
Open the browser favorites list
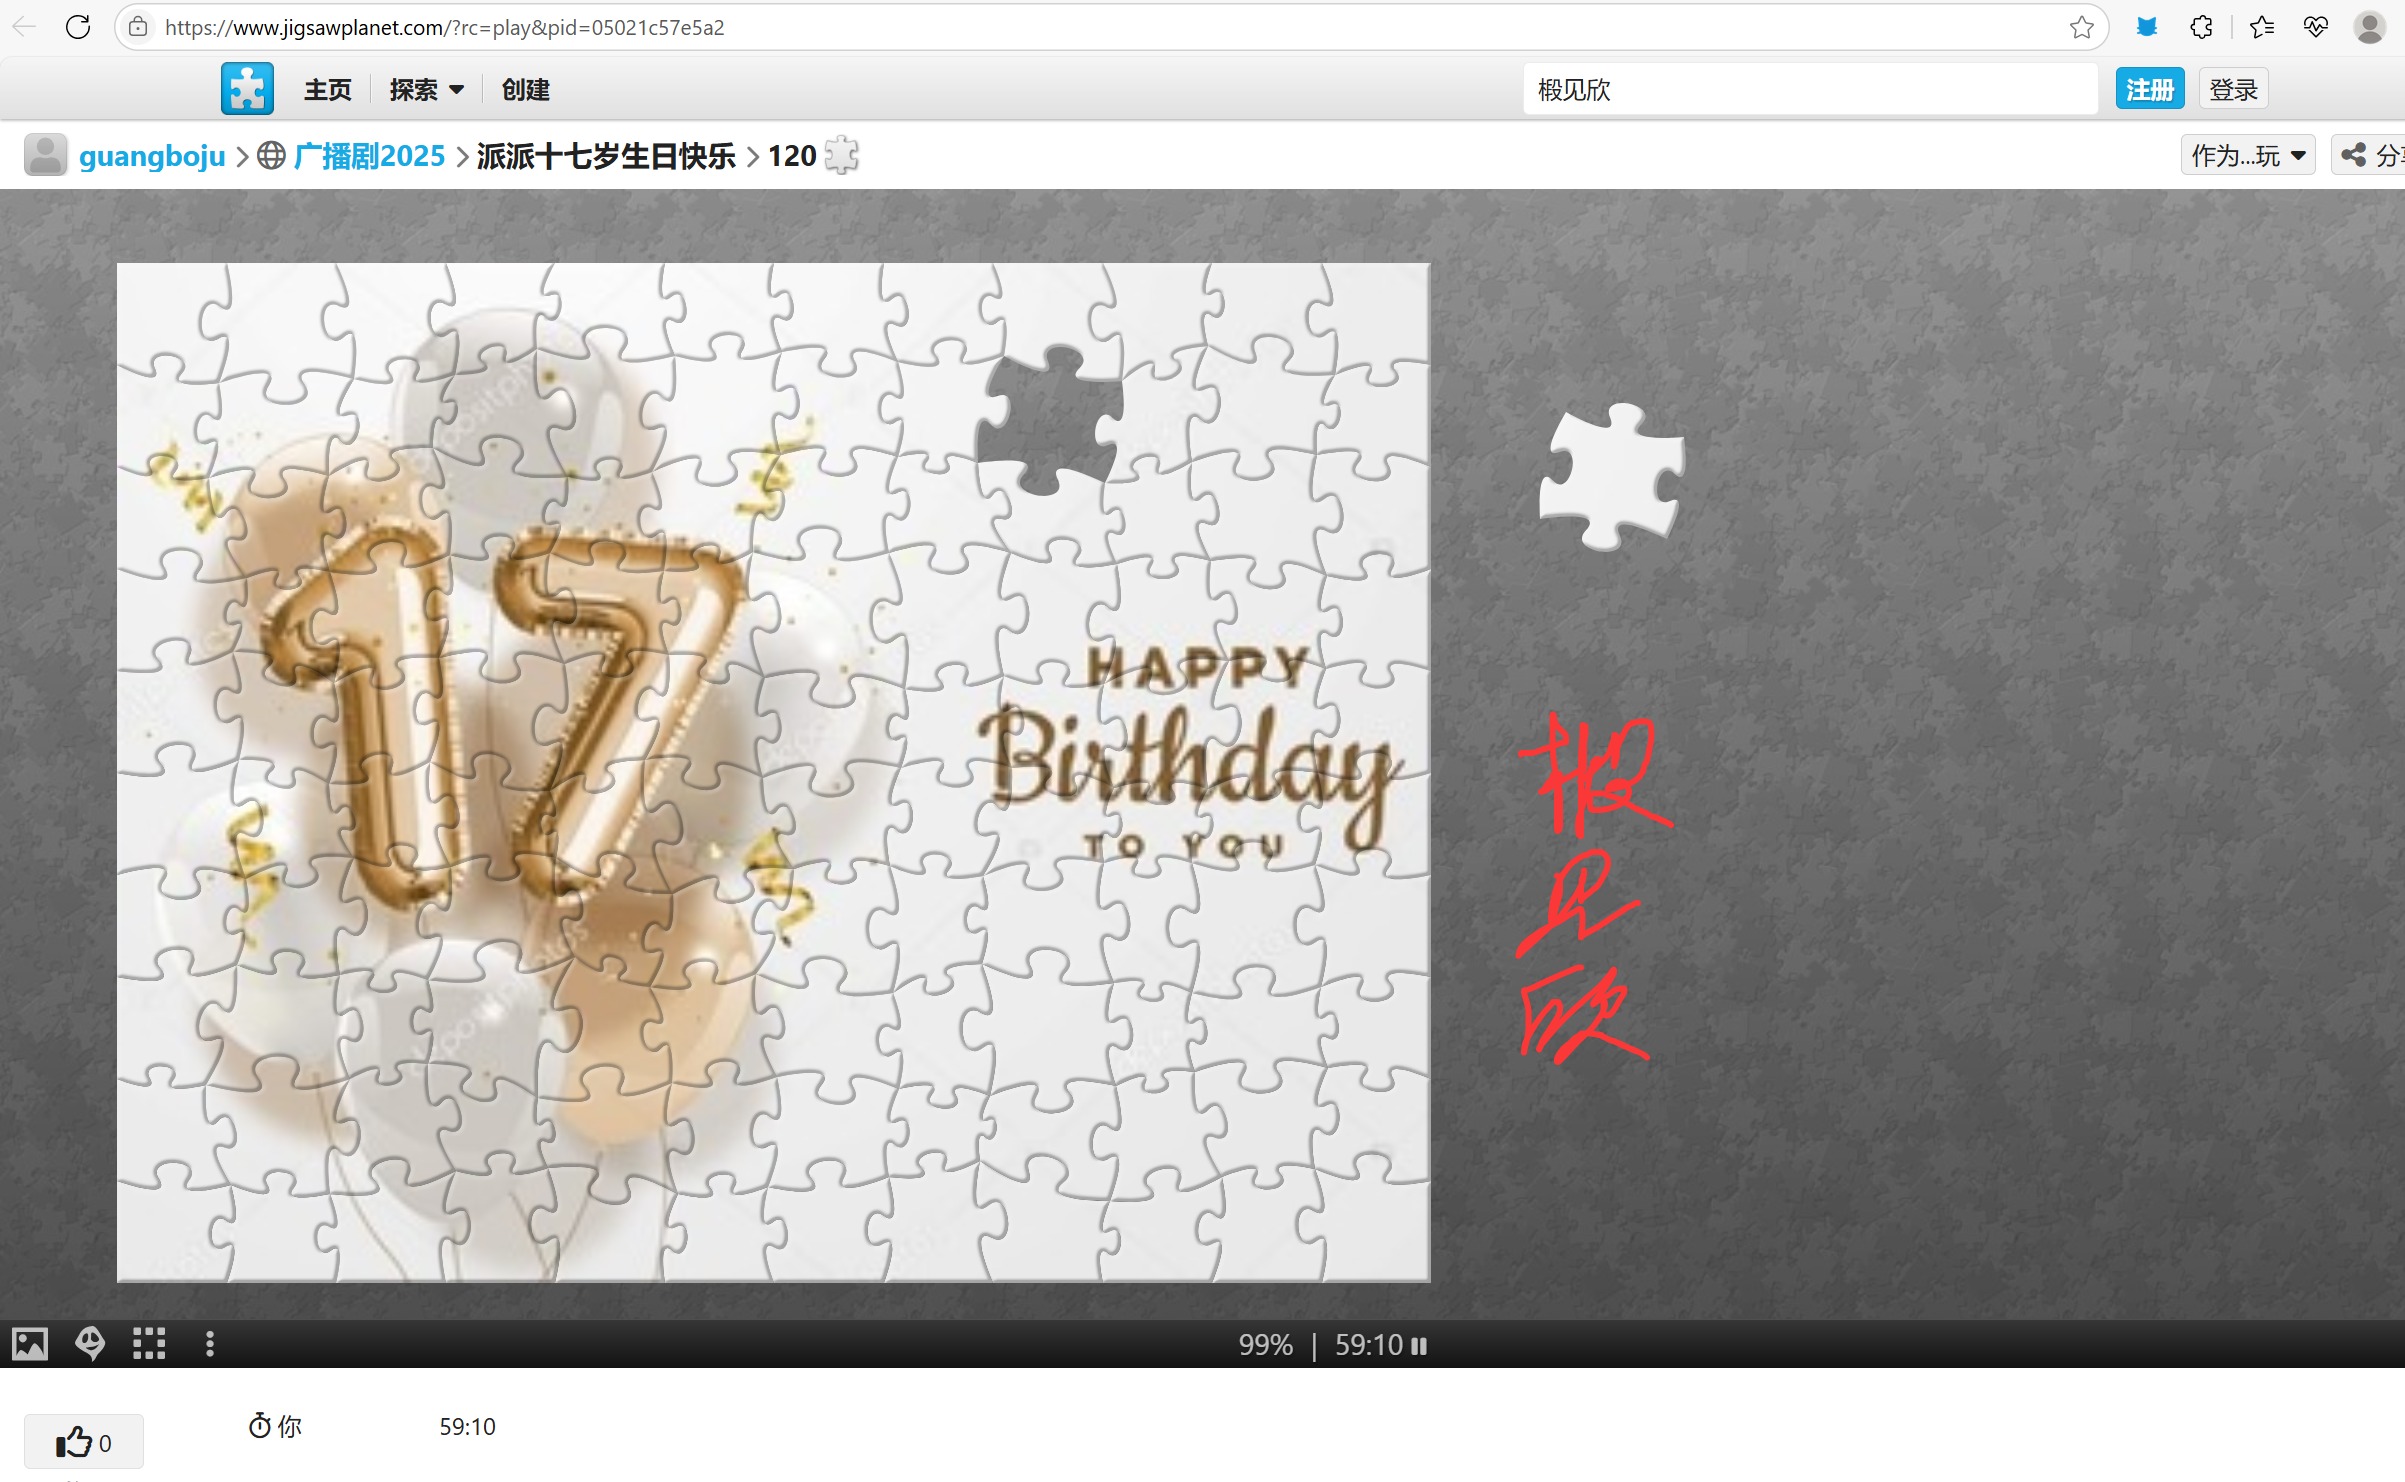point(2262,27)
